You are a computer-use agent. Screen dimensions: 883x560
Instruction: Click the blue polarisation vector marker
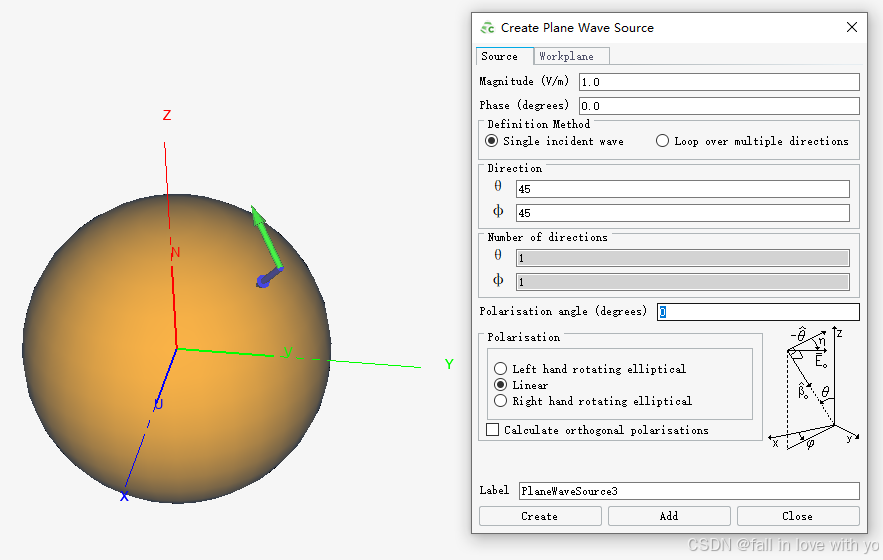pyautogui.click(x=269, y=278)
